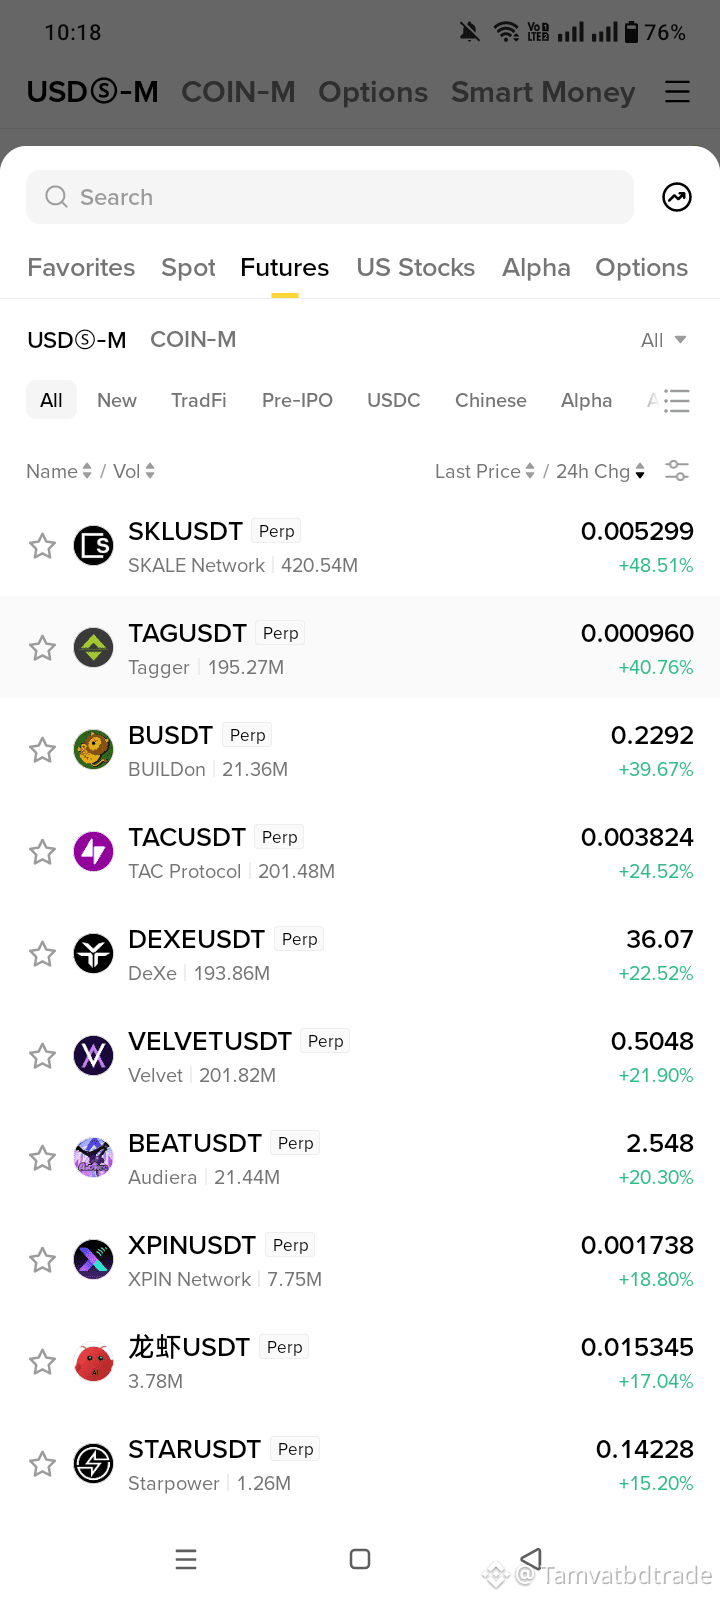
Task: Open the hamburger menu at top right
Action: (x=677, y=92)
